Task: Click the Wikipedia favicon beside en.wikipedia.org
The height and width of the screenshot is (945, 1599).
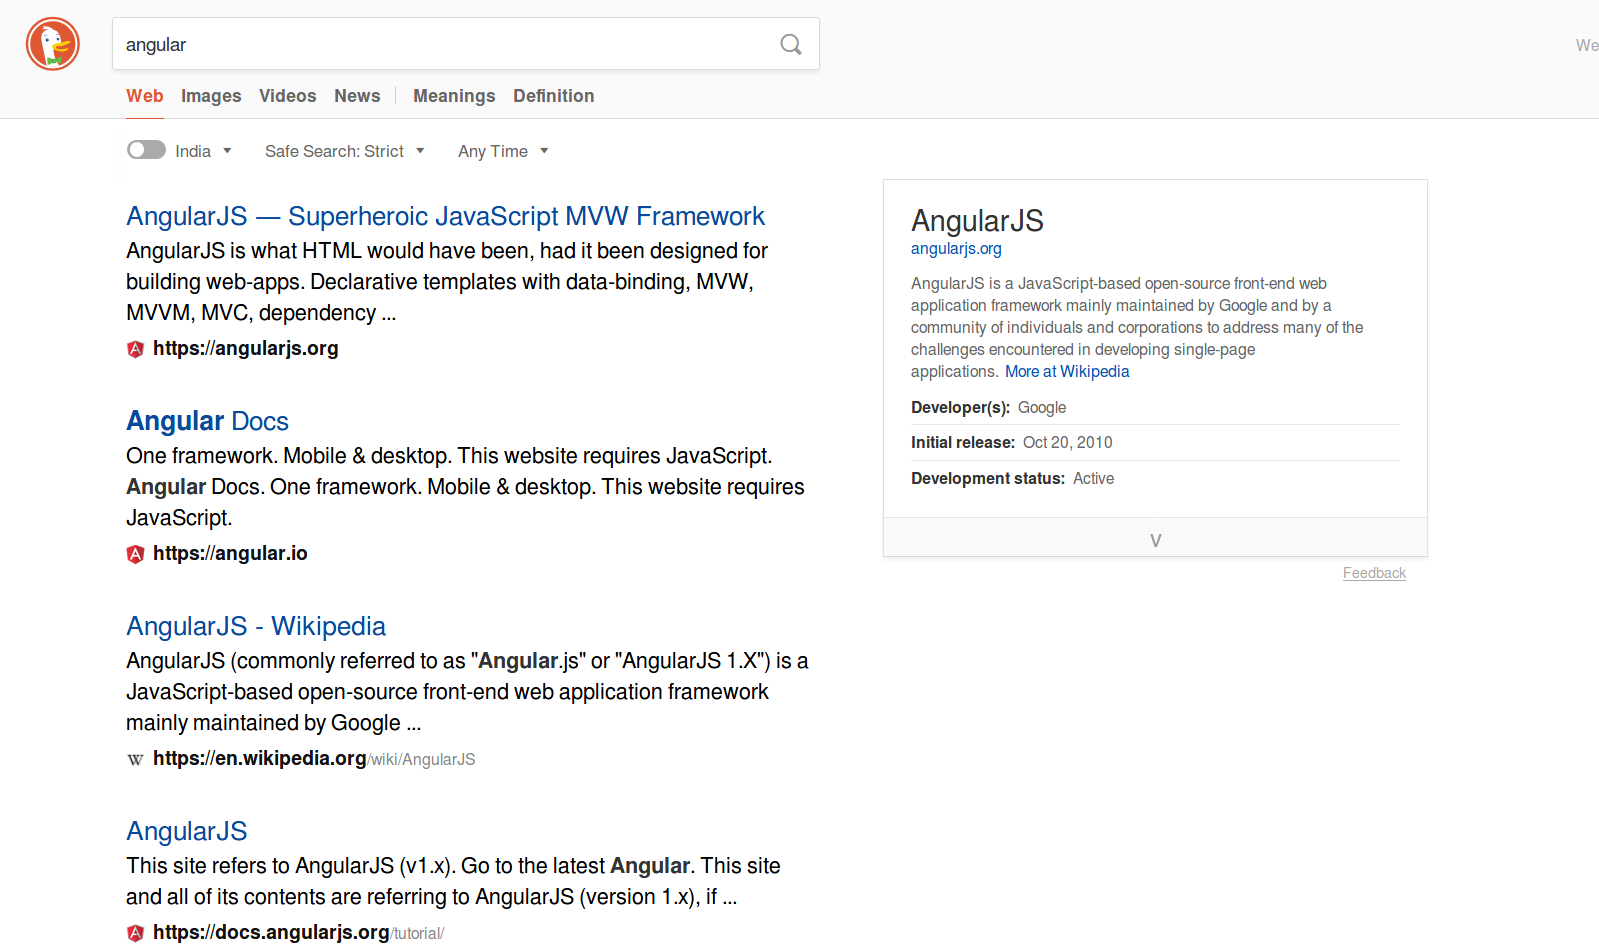Action: (136, 759)
